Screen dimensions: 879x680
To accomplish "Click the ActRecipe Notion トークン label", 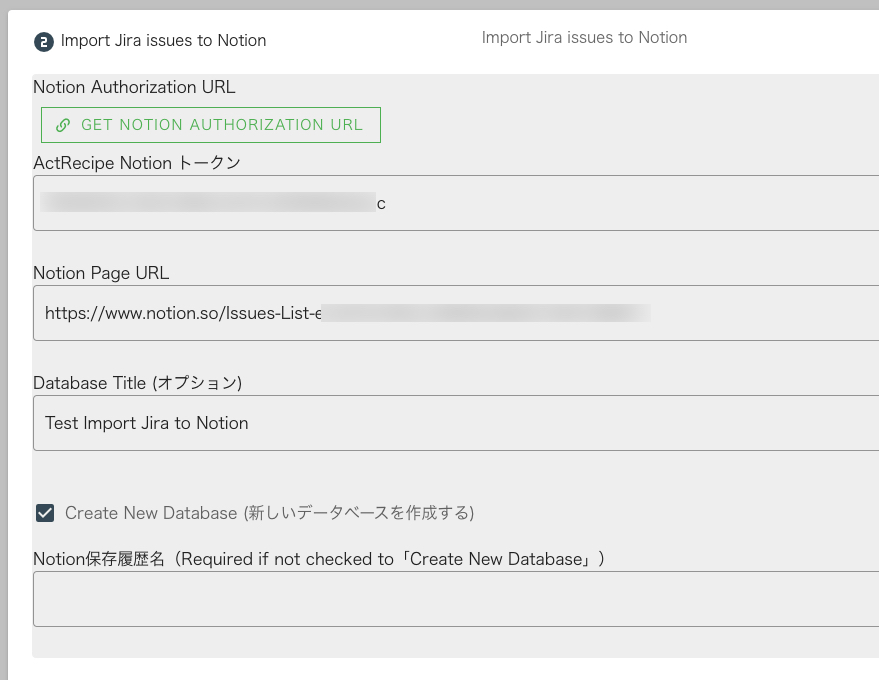I will click(137, 163).
